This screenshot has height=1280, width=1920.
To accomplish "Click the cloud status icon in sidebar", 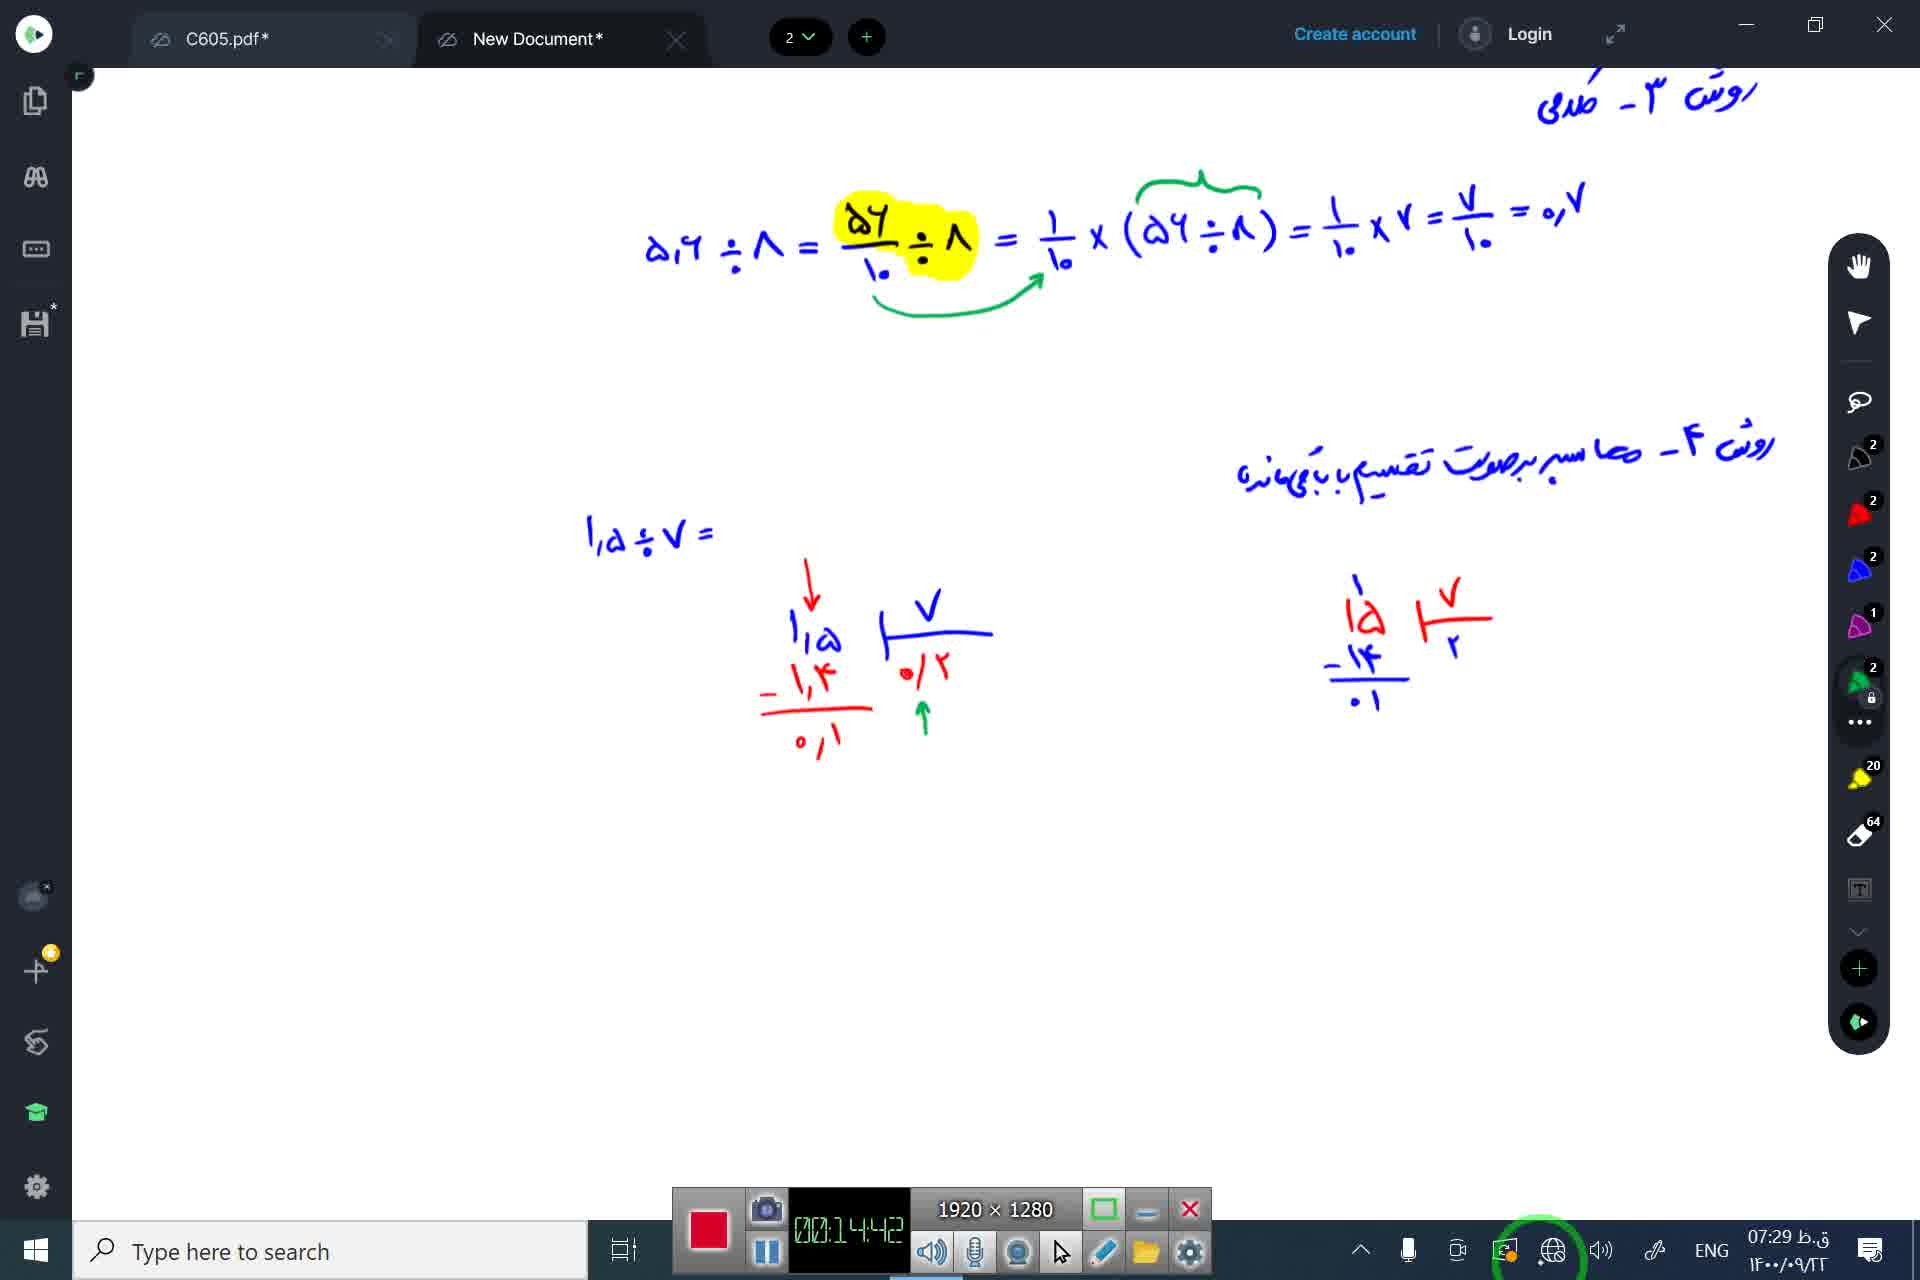I will pyautogui.click(x=34, y=896).
